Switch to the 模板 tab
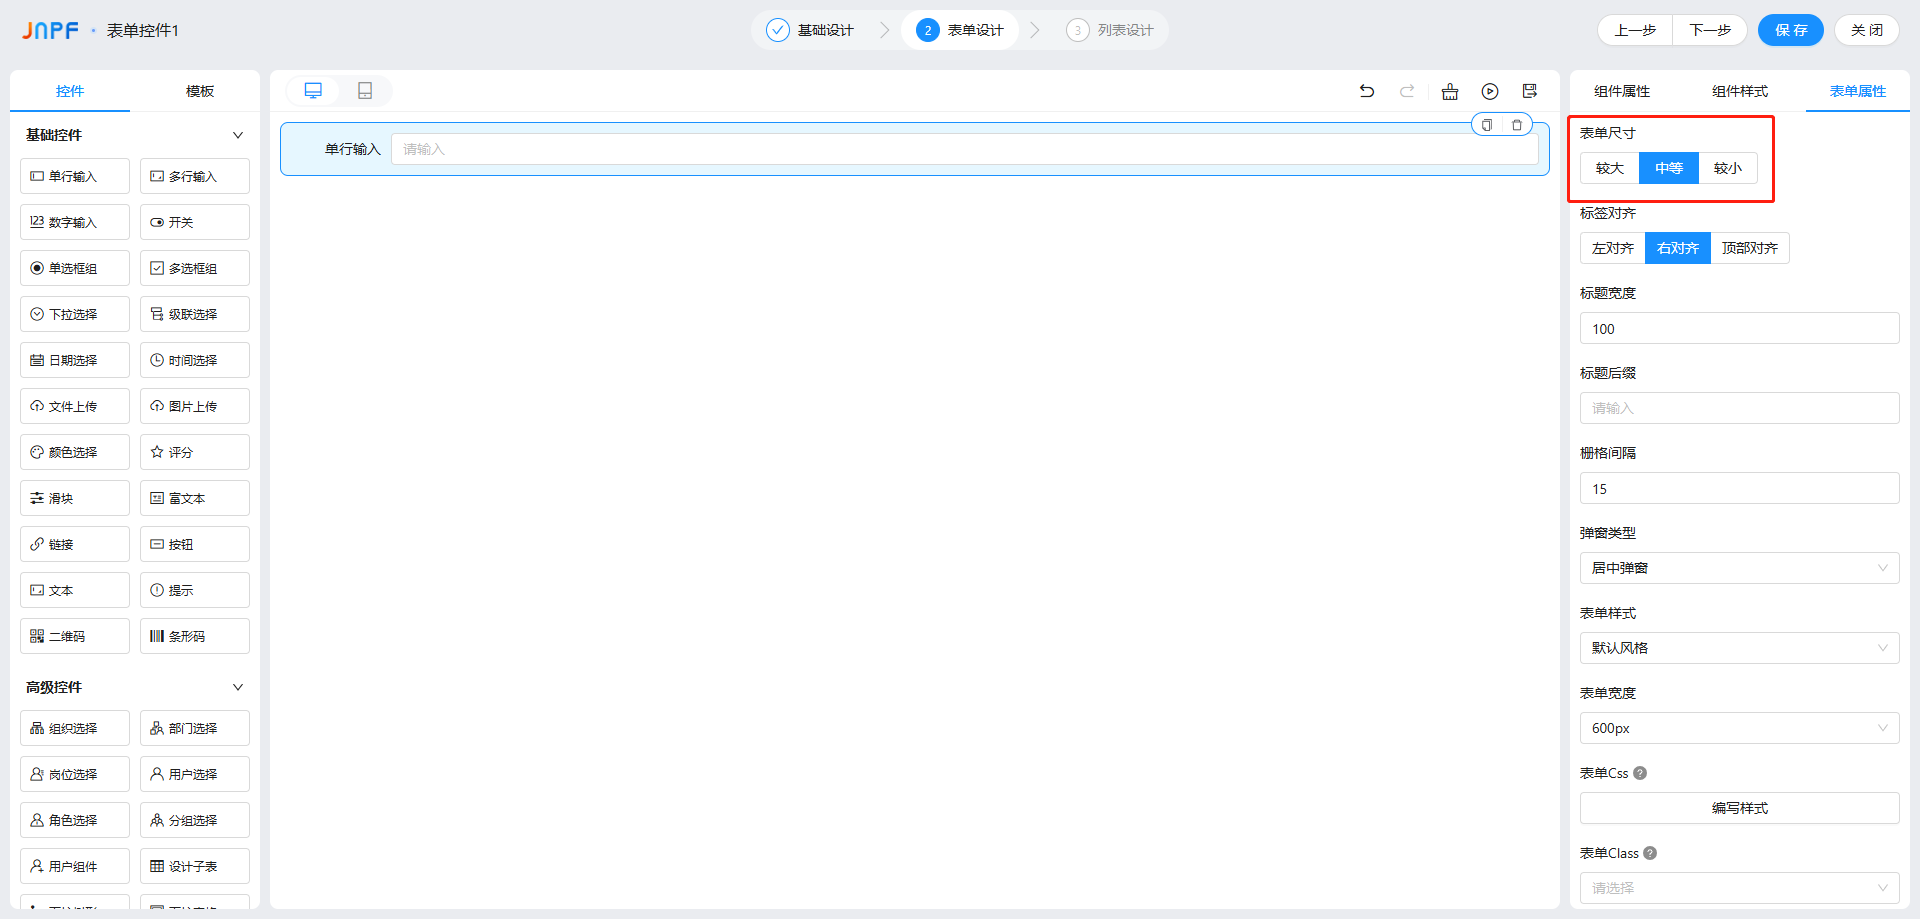This screenshot has width=1920, height=919. (200, 91)
